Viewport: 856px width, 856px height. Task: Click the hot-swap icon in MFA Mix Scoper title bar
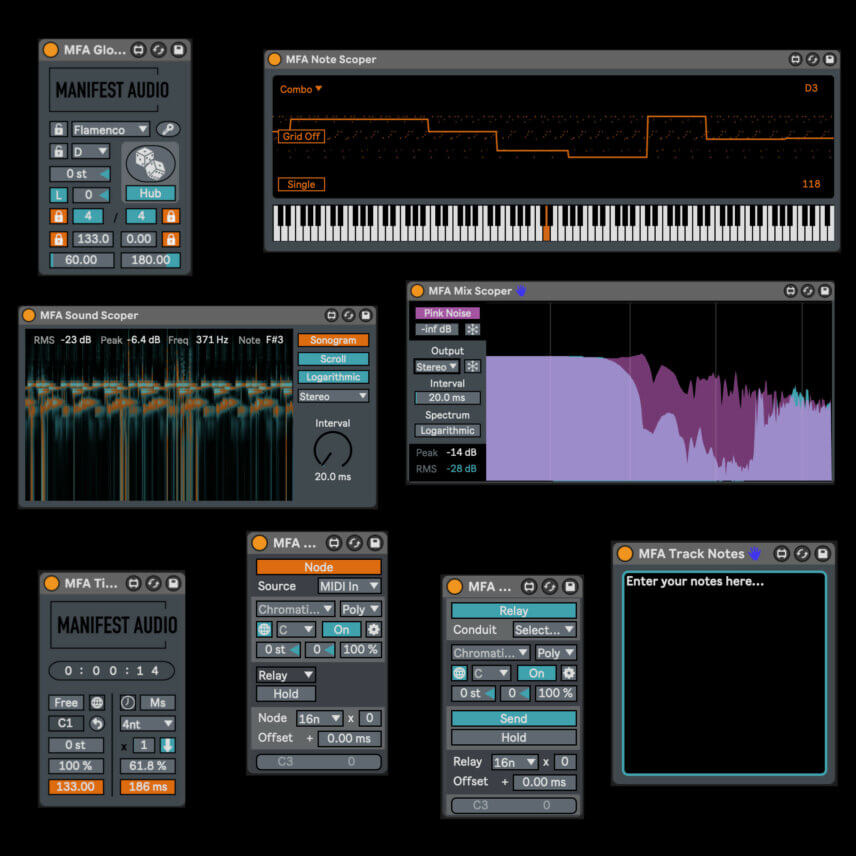click(x=807, y=291)
